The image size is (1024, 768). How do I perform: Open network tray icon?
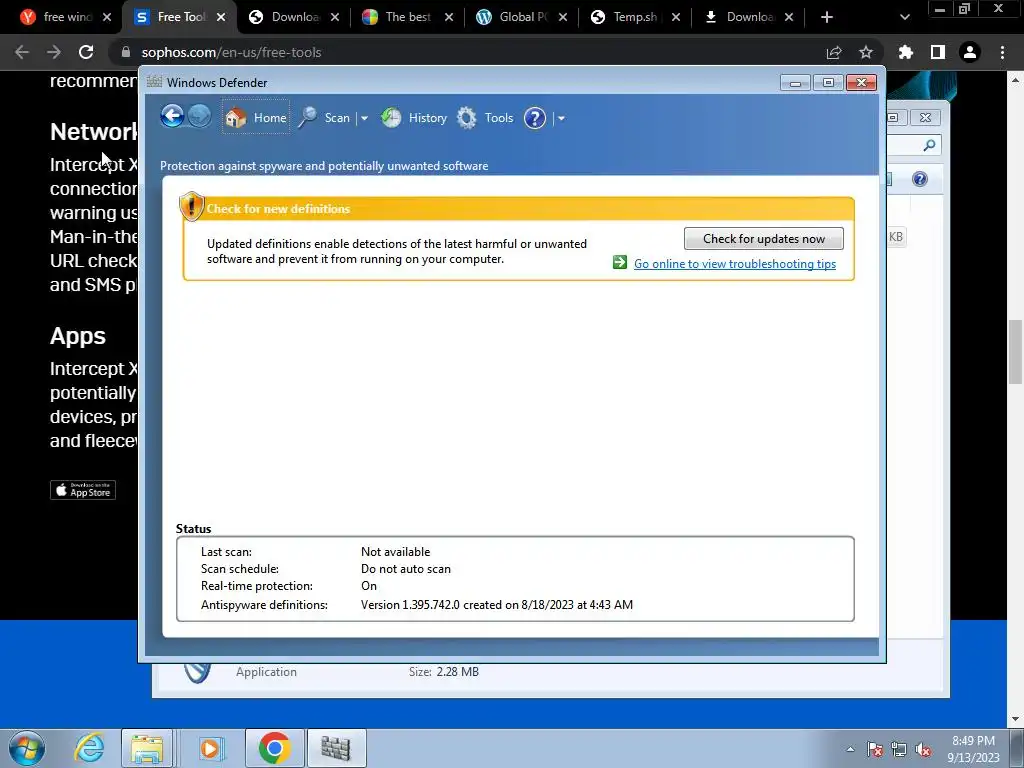tap(899, 749)
